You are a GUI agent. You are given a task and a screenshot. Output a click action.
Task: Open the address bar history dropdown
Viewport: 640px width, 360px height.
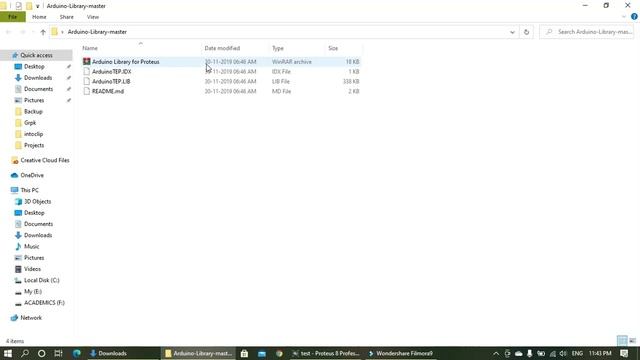[512, 32]
